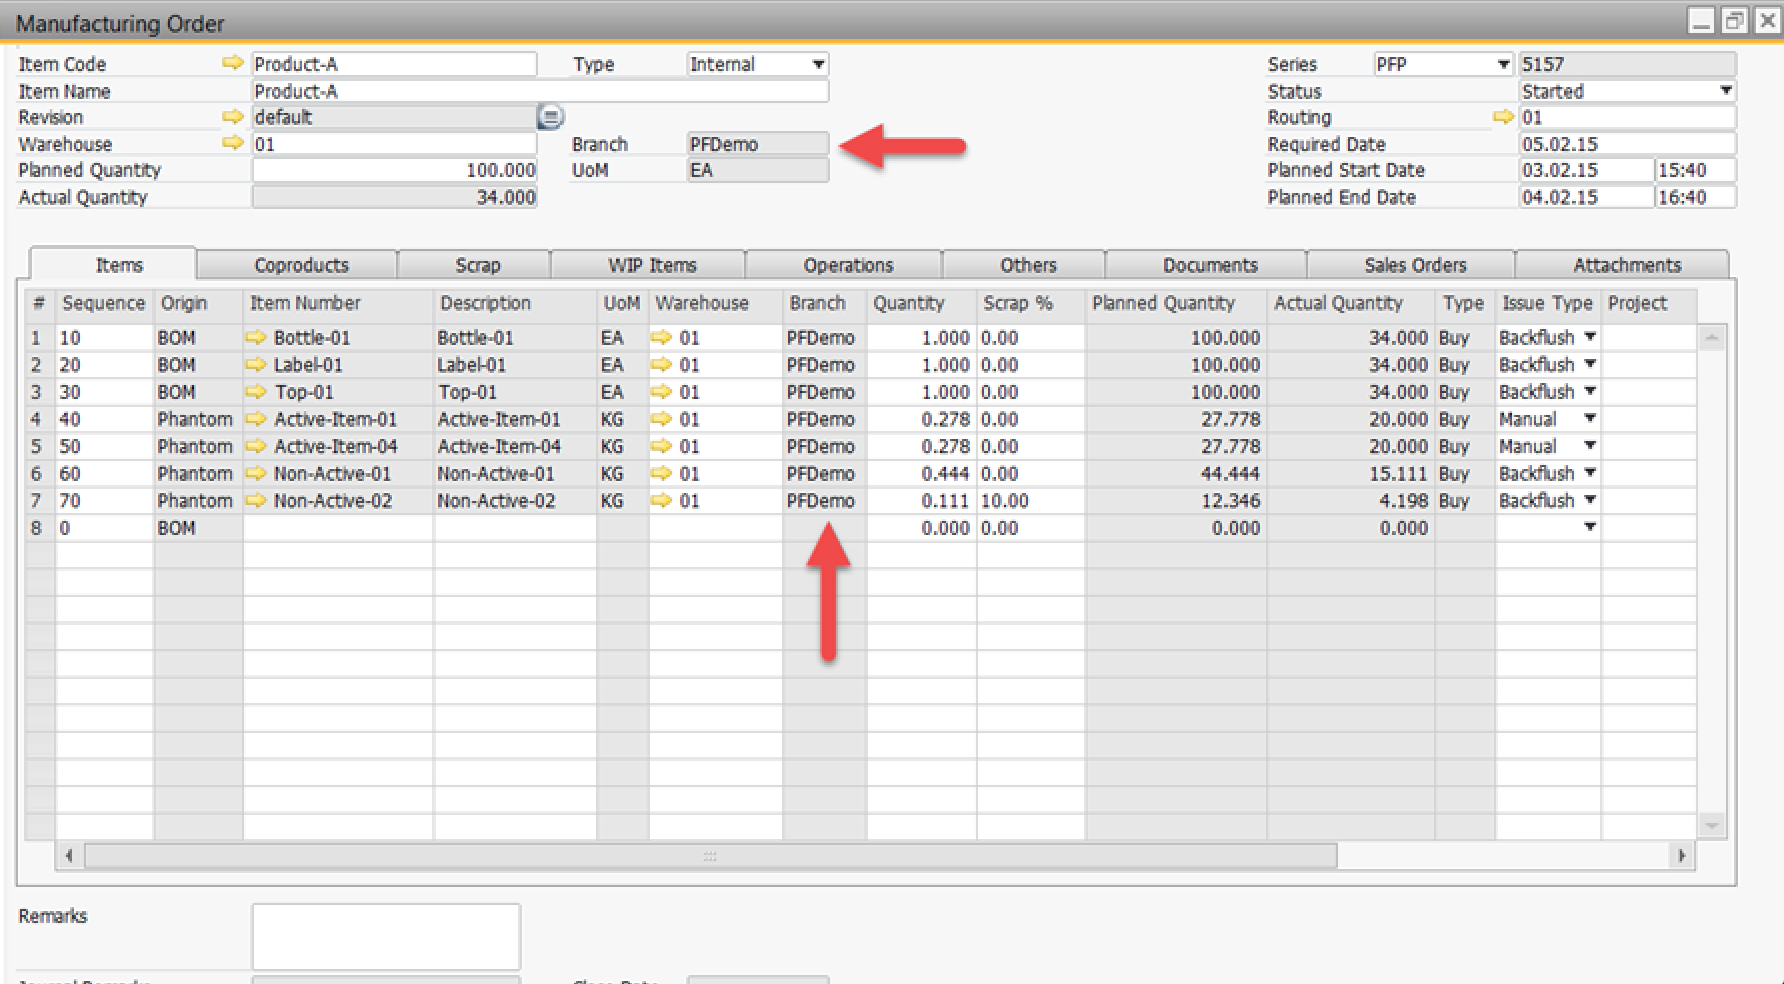Open the Revision details chooser button

[x=550, y=117]
